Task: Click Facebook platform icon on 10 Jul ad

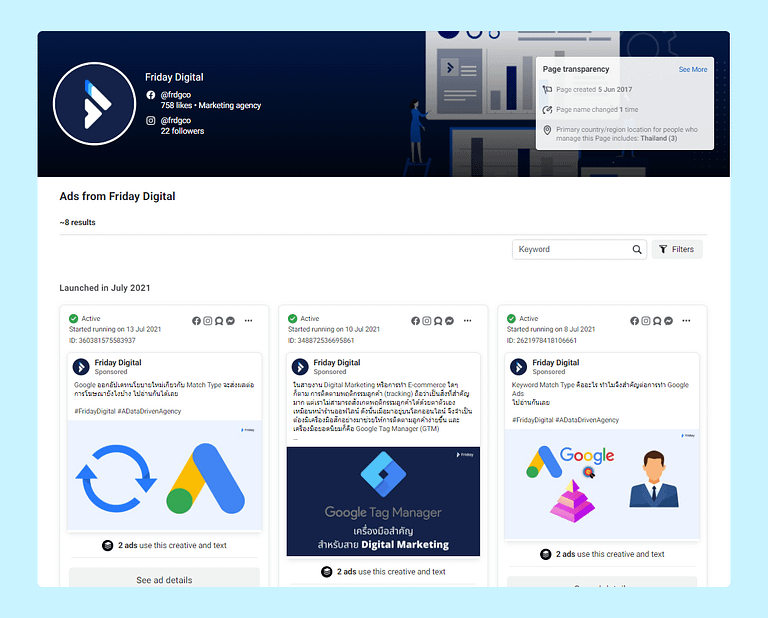Action: click(415, 321)
